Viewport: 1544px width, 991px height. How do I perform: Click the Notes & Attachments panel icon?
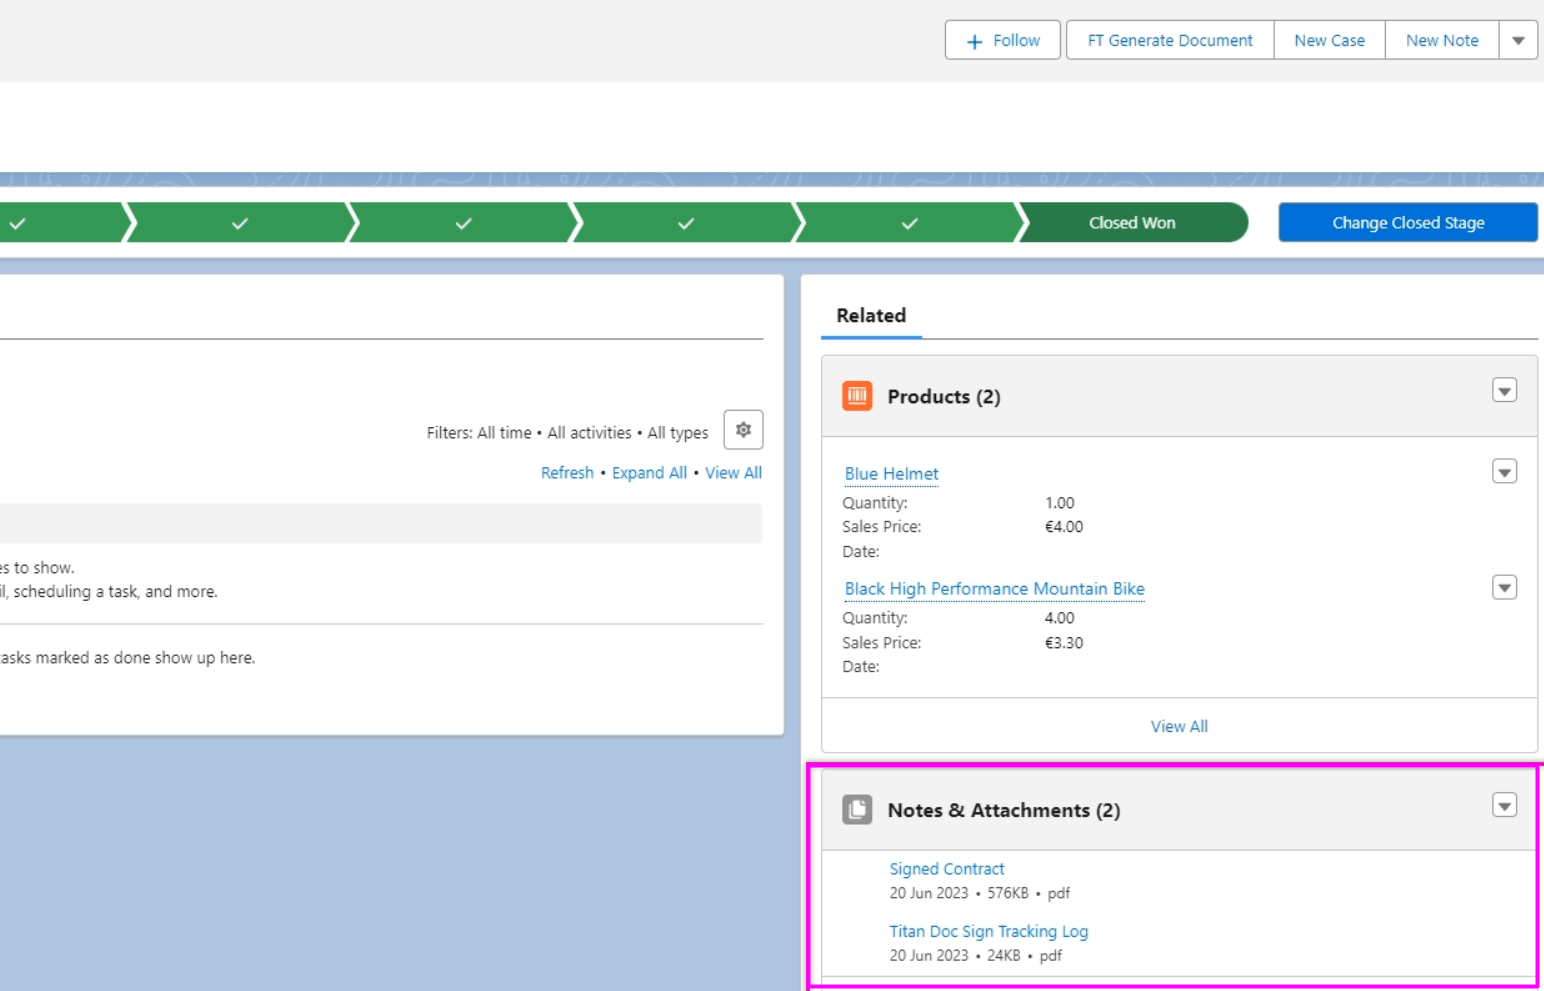857,808
